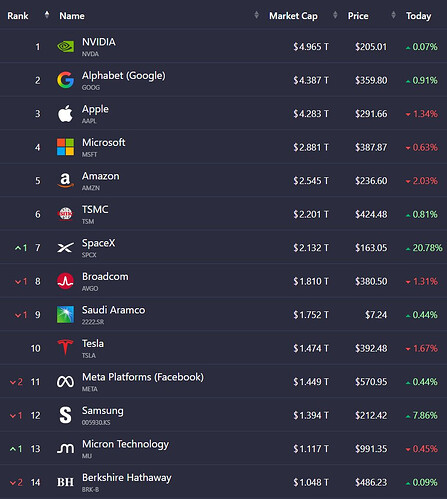The image size is (447, 499).
Task: Click the Meta Platforms logo icon
Action: [x=65, y=382]
